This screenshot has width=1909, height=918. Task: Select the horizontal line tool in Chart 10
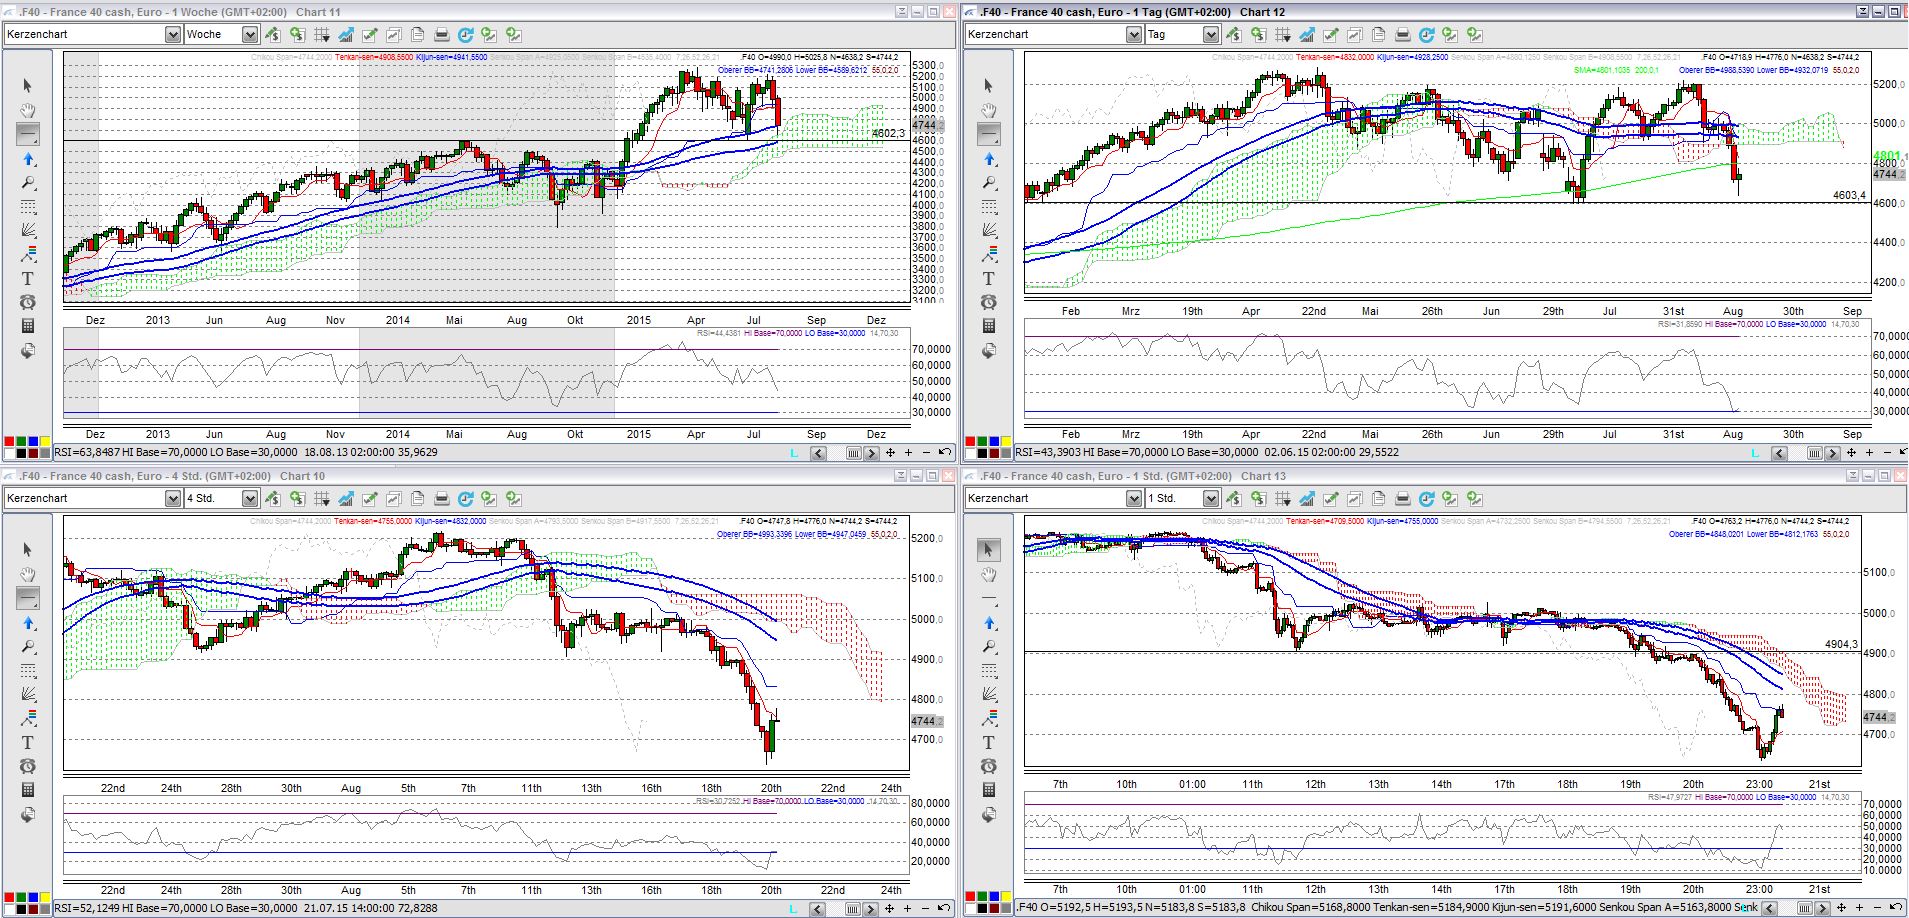tap(28, 598)
